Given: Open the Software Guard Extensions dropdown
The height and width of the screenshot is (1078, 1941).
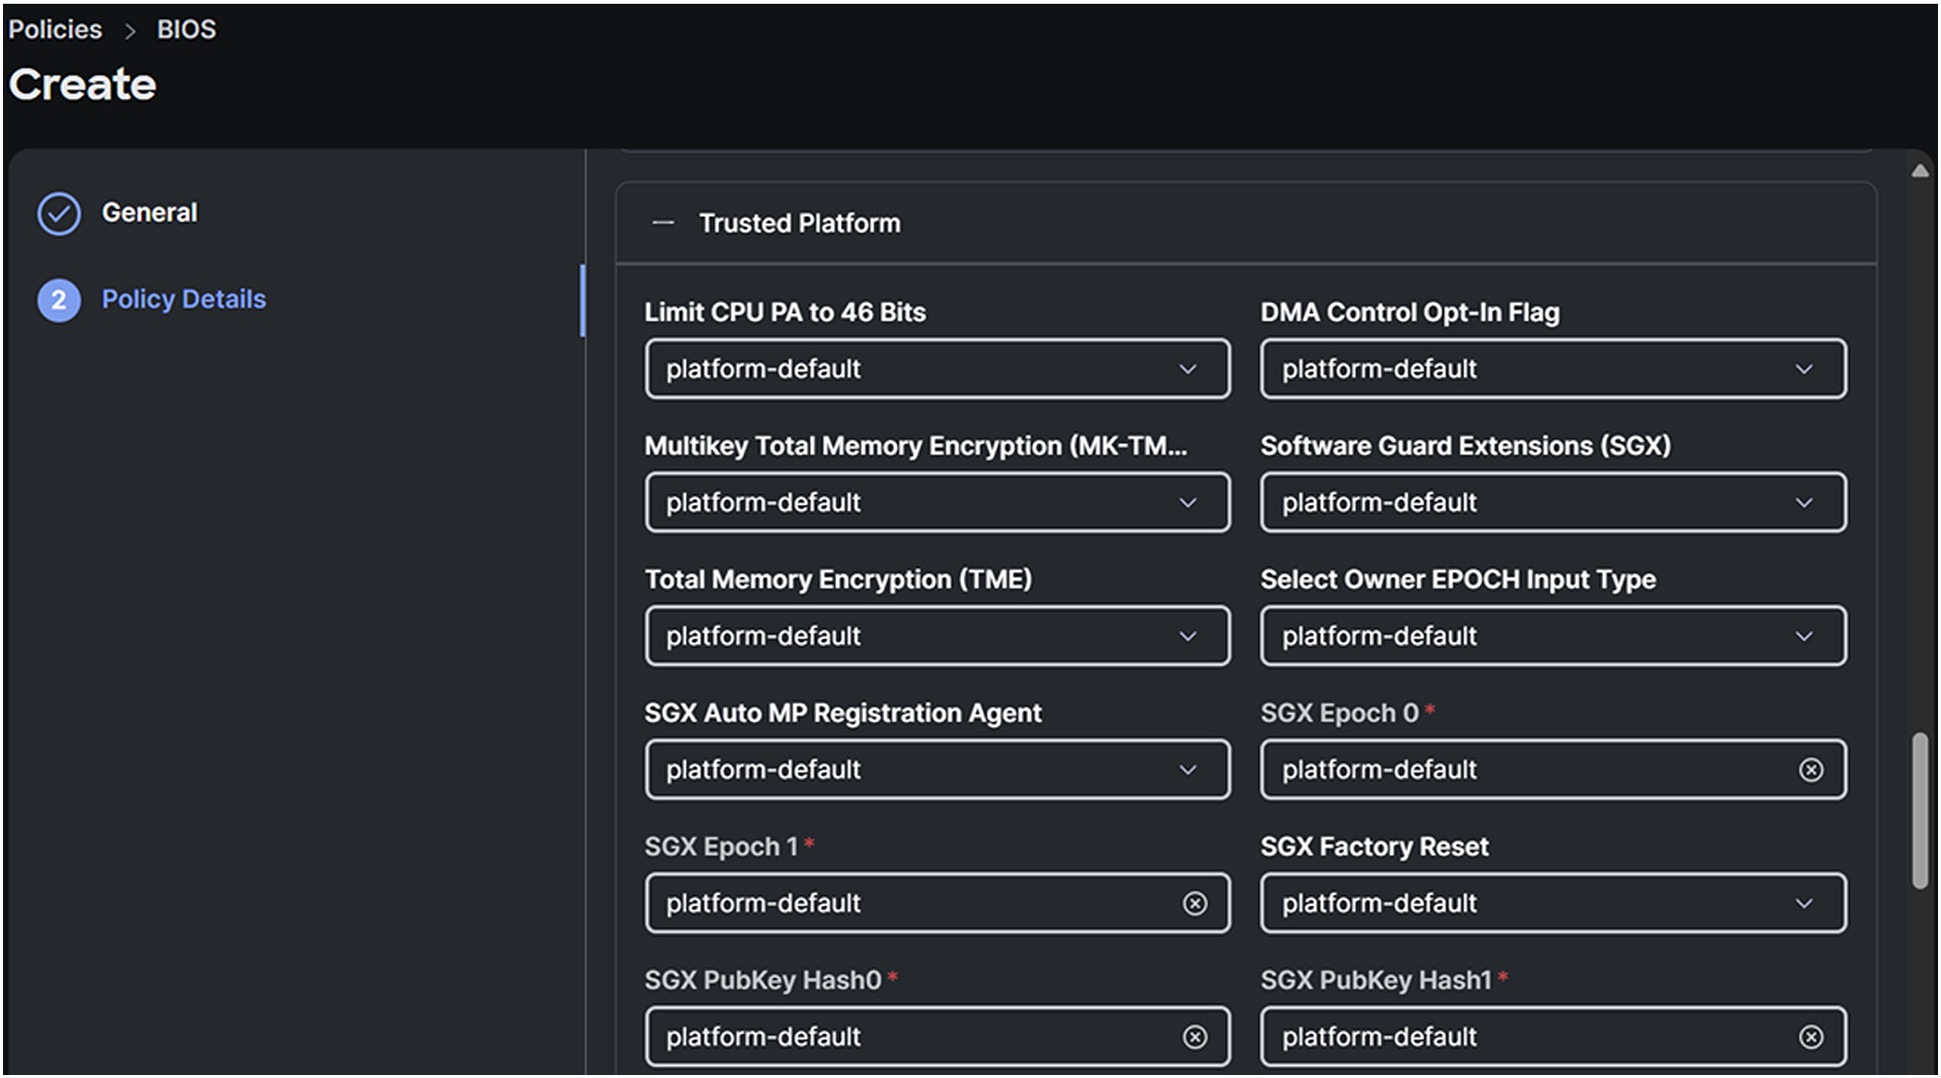Looking at the screenshot, I should pos(1804,502).
